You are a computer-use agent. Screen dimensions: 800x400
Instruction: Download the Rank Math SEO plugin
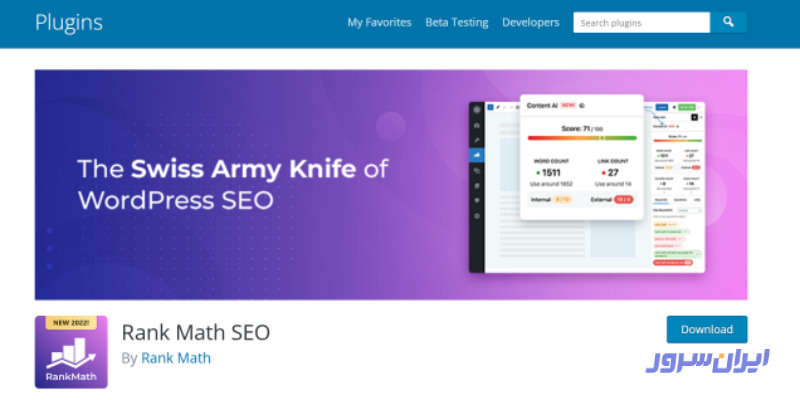(x=707, y=329)
